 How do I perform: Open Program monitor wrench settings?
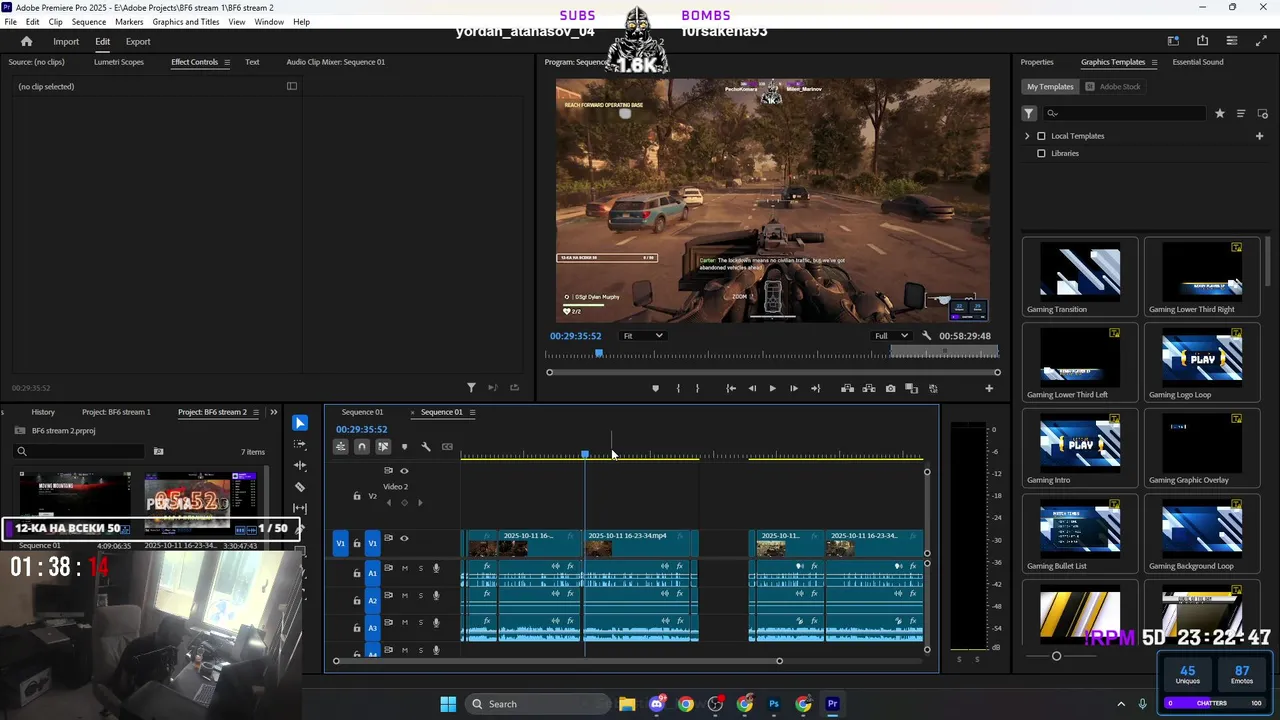(927, 336)
